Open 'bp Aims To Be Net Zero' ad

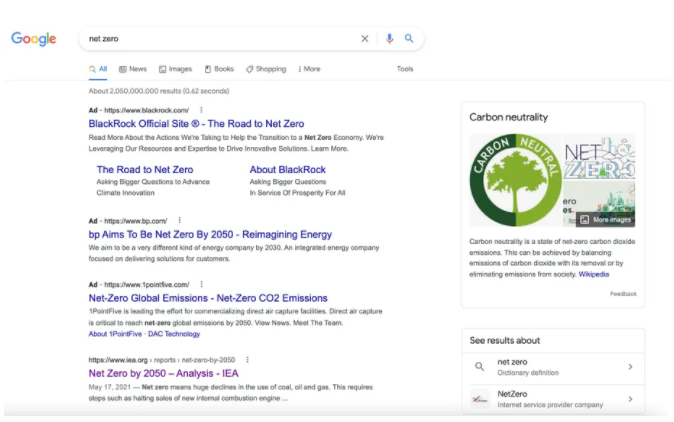click(x=210, y=235)
